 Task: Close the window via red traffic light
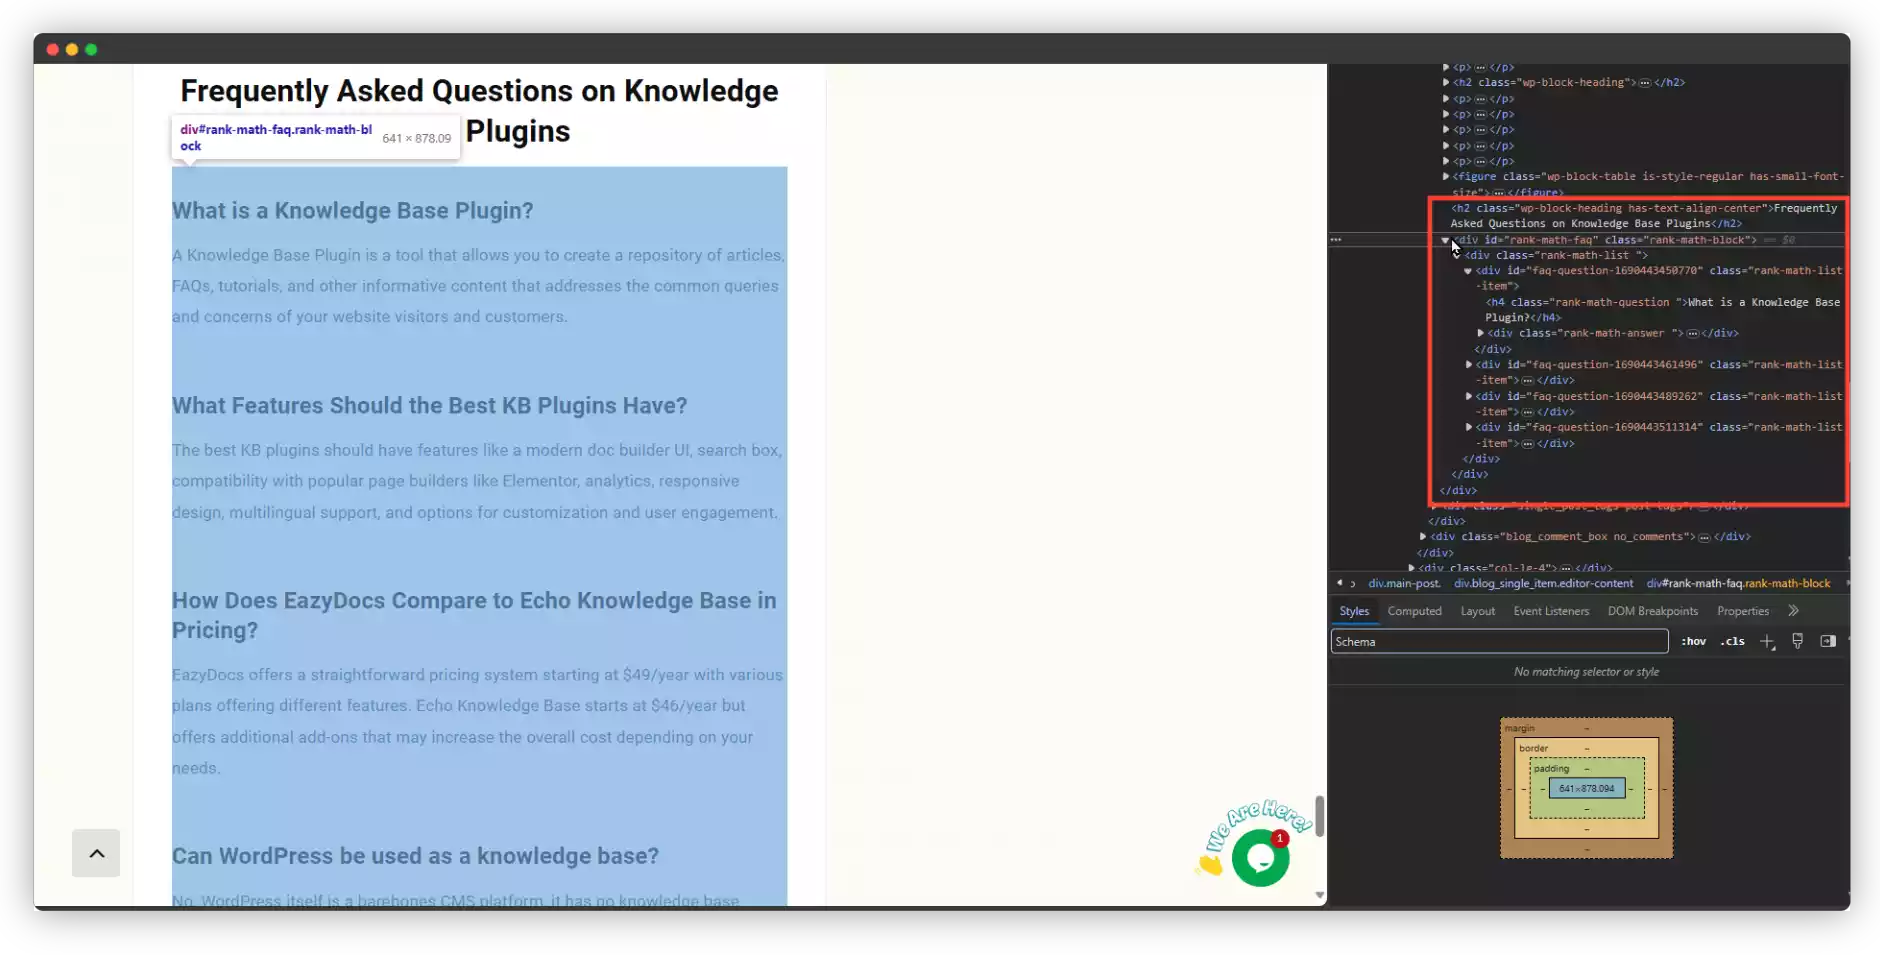53,49
